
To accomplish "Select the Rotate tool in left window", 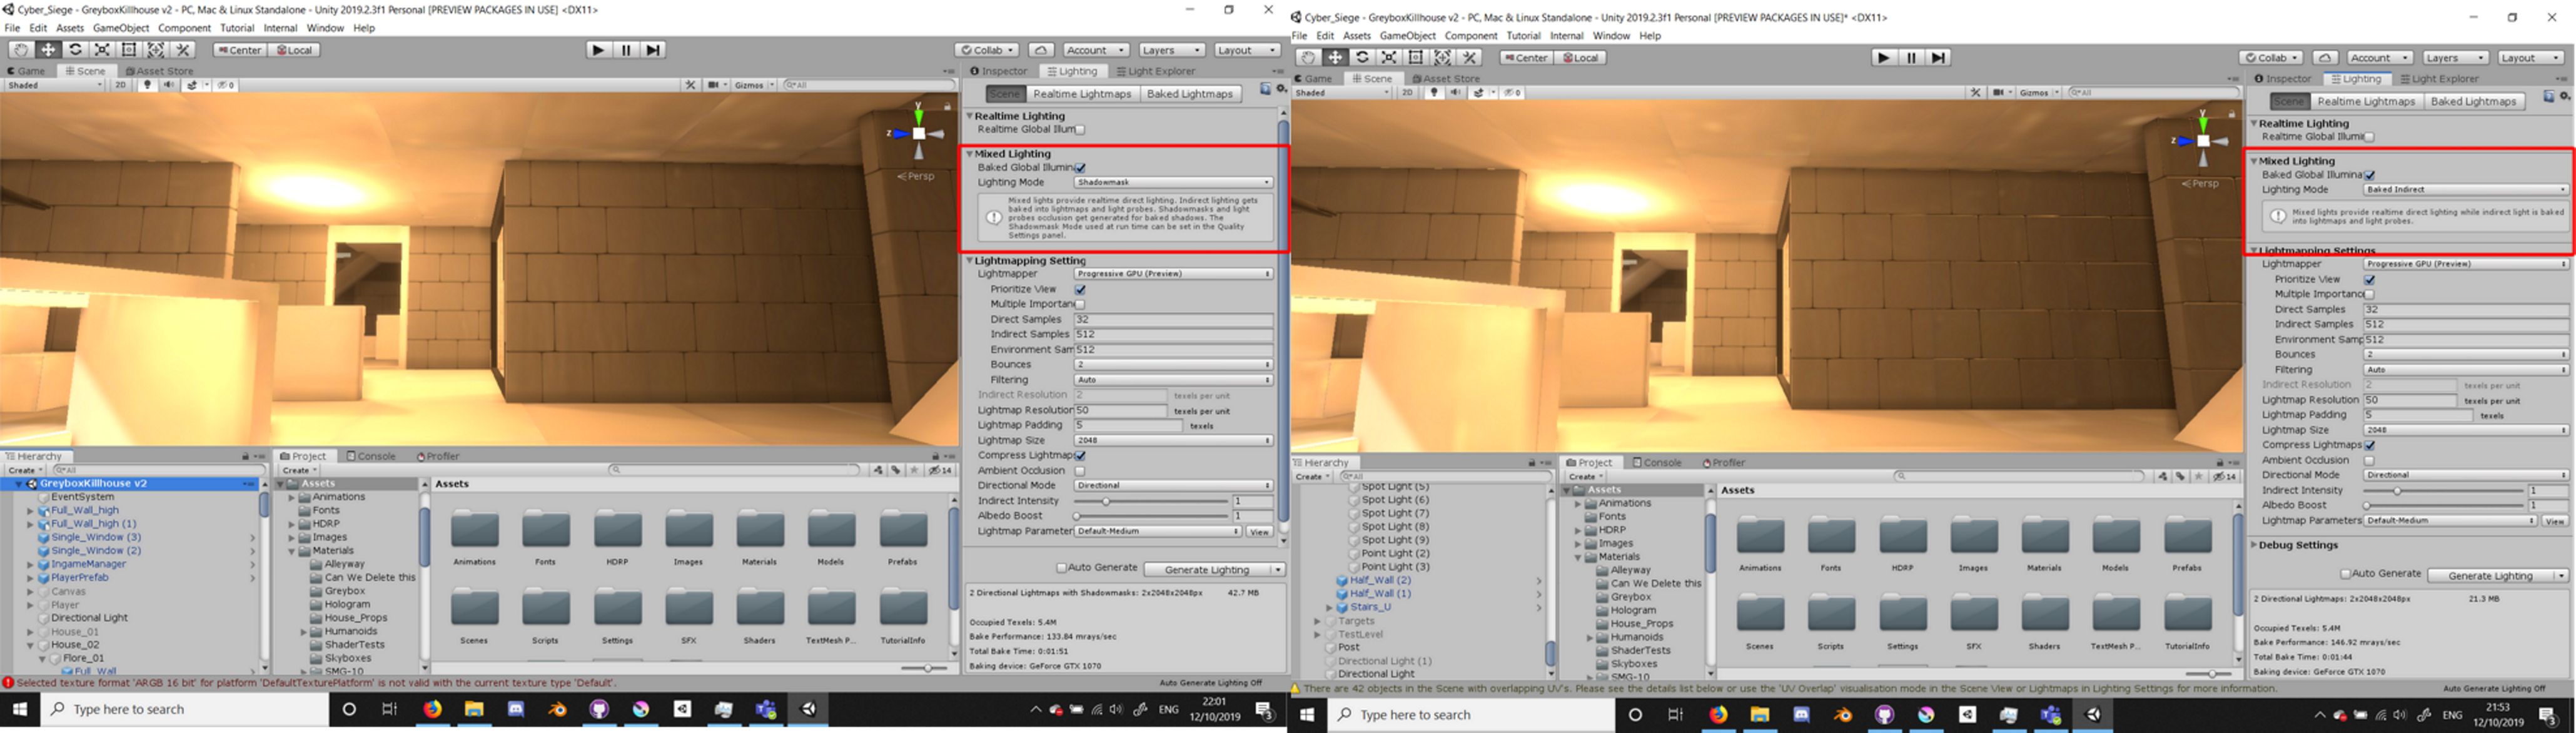I will pyautogui.click(x=75, y=50).
